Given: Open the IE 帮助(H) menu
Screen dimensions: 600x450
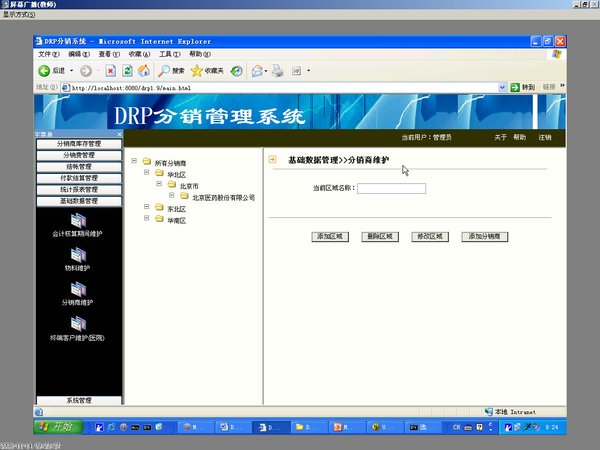Looking at the screenshot, I should [200, 54].
